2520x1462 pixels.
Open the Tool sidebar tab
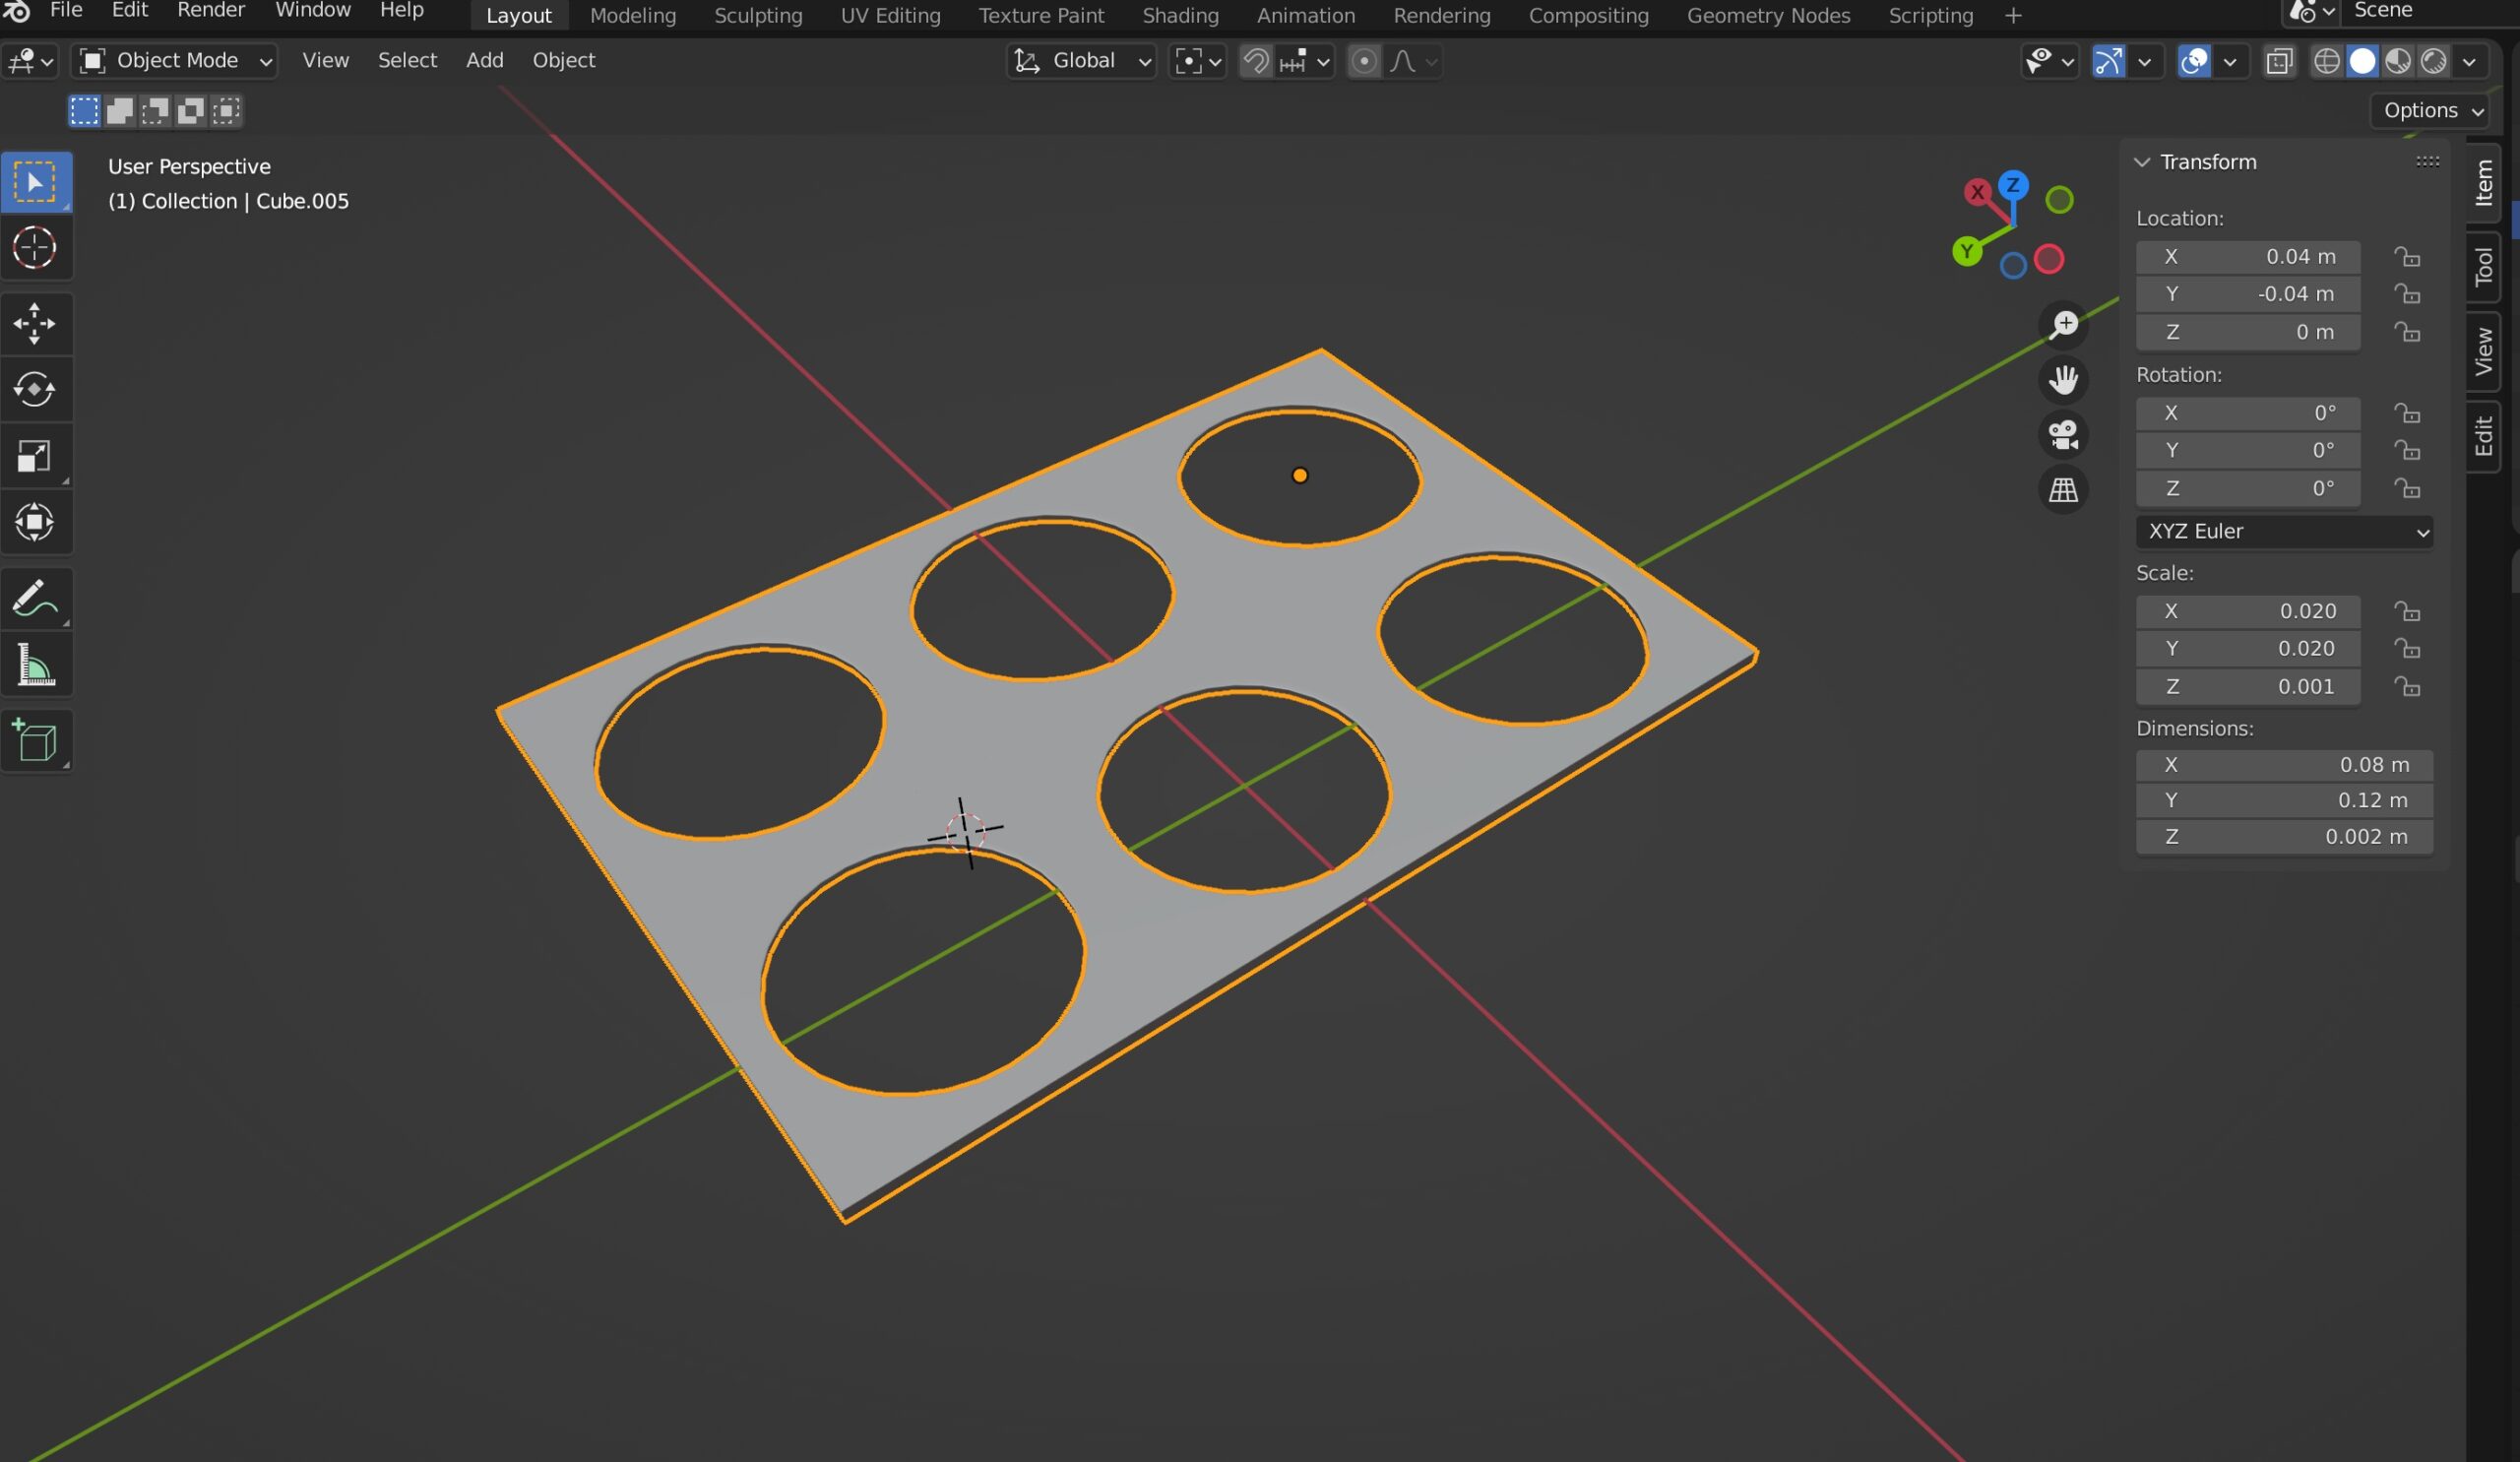pos(2484,267)
